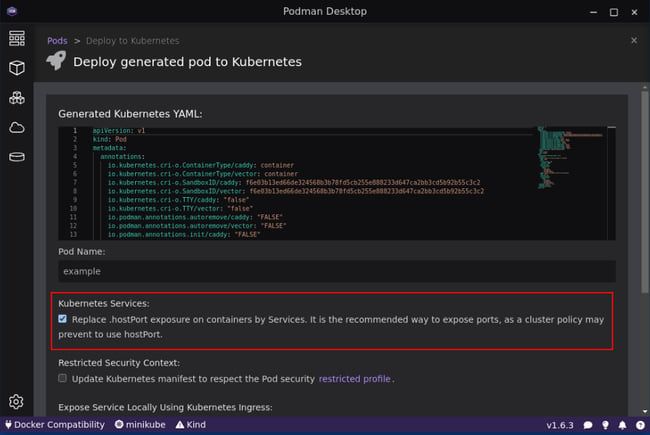Open the Dashboard from the sidebar
The height and width of the screenshot is (435, 650).
pyautogui.click(x=16, y=39)
